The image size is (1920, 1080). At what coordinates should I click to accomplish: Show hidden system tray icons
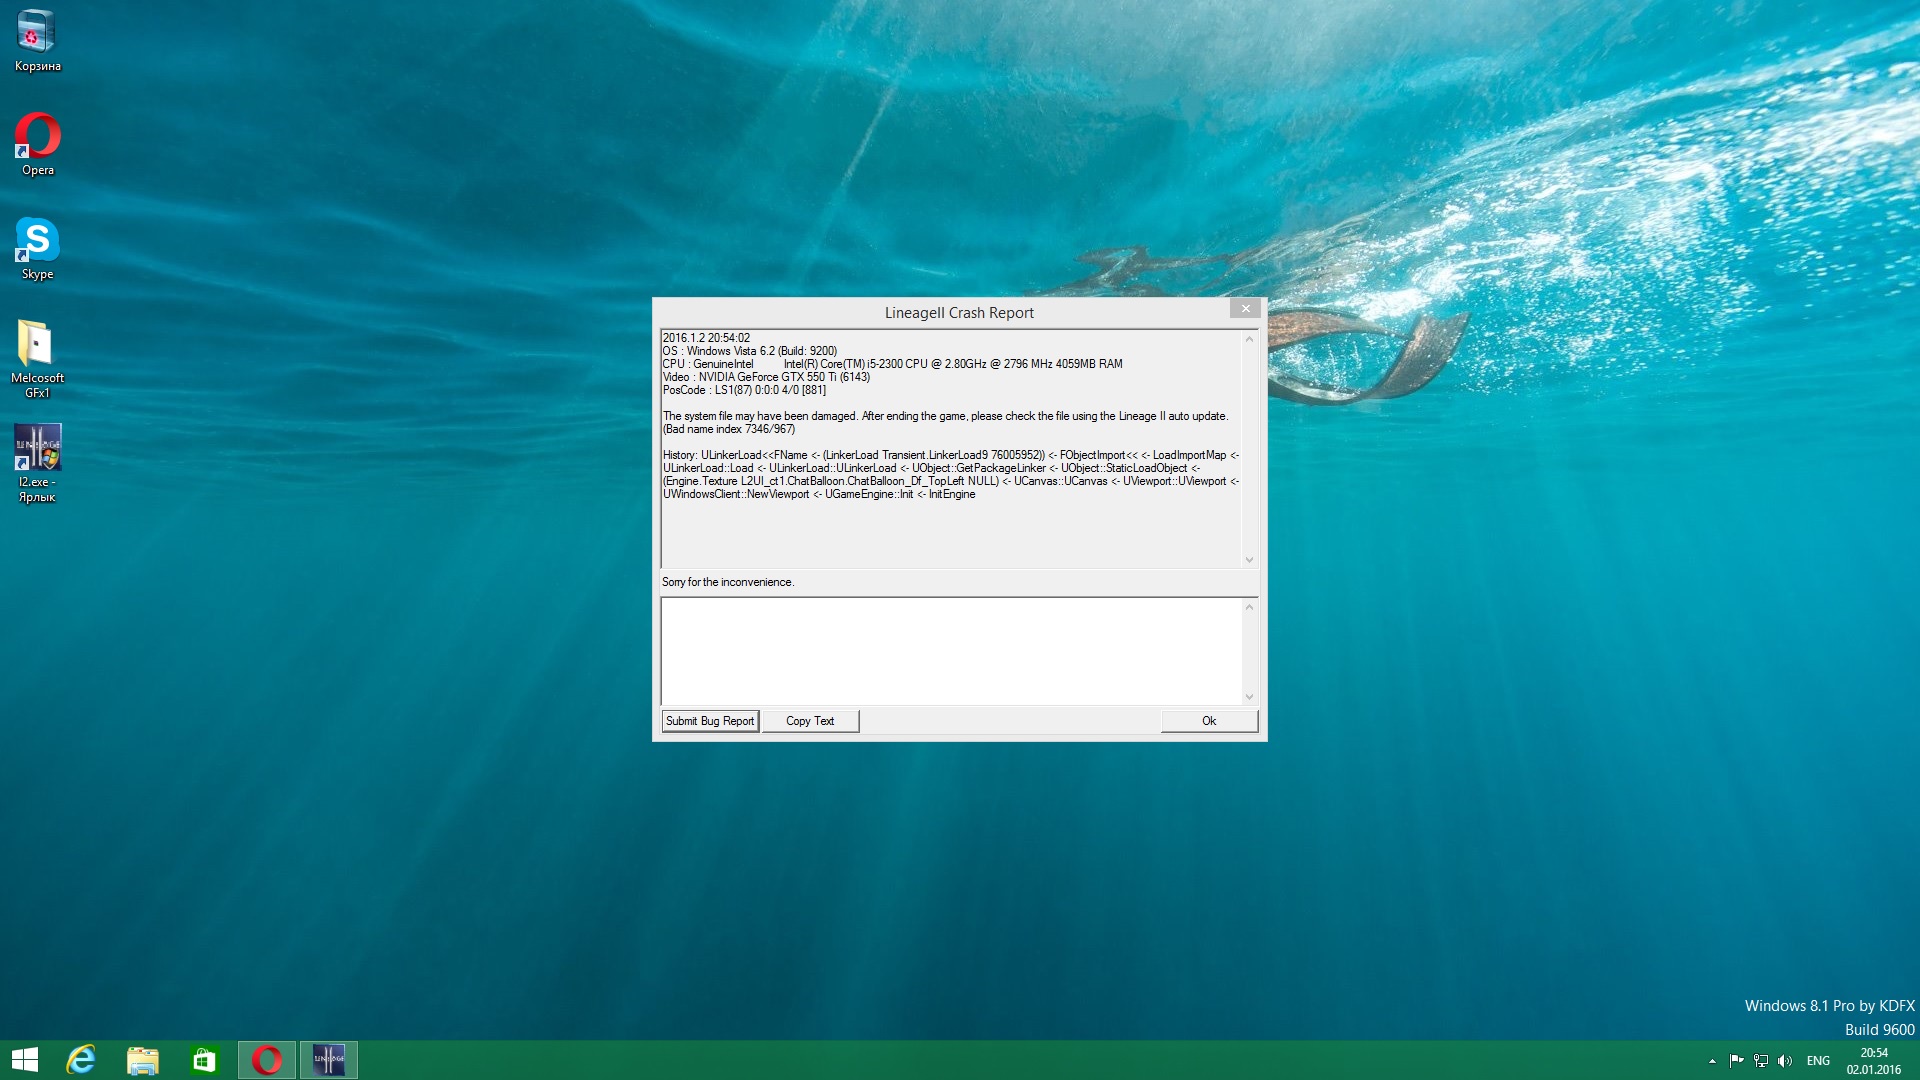[x=1712, y=1061]
